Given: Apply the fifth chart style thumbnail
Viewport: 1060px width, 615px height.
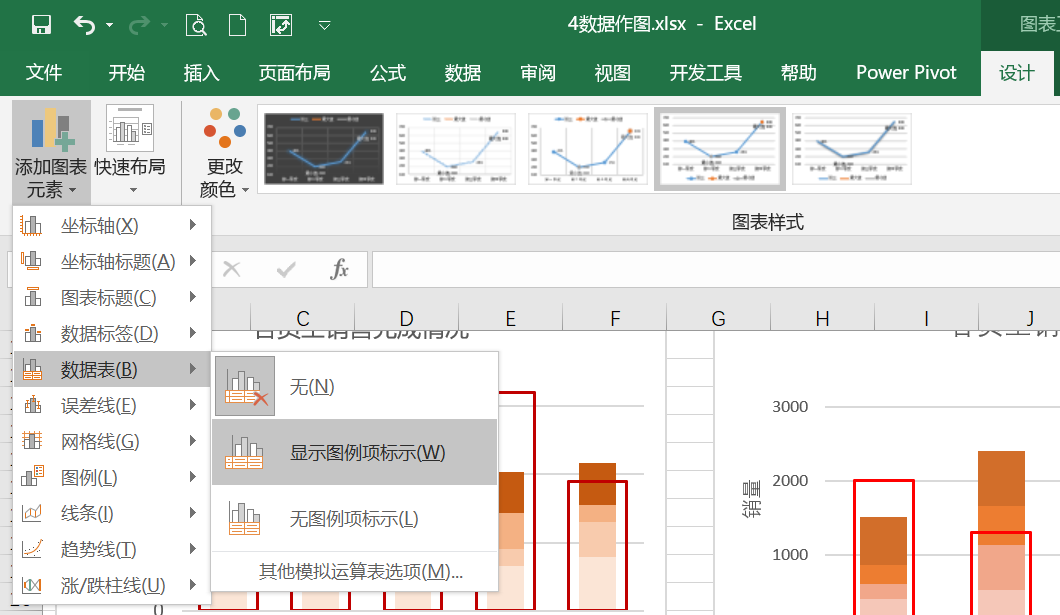Looking at the screenshot, I should point(852,149).
